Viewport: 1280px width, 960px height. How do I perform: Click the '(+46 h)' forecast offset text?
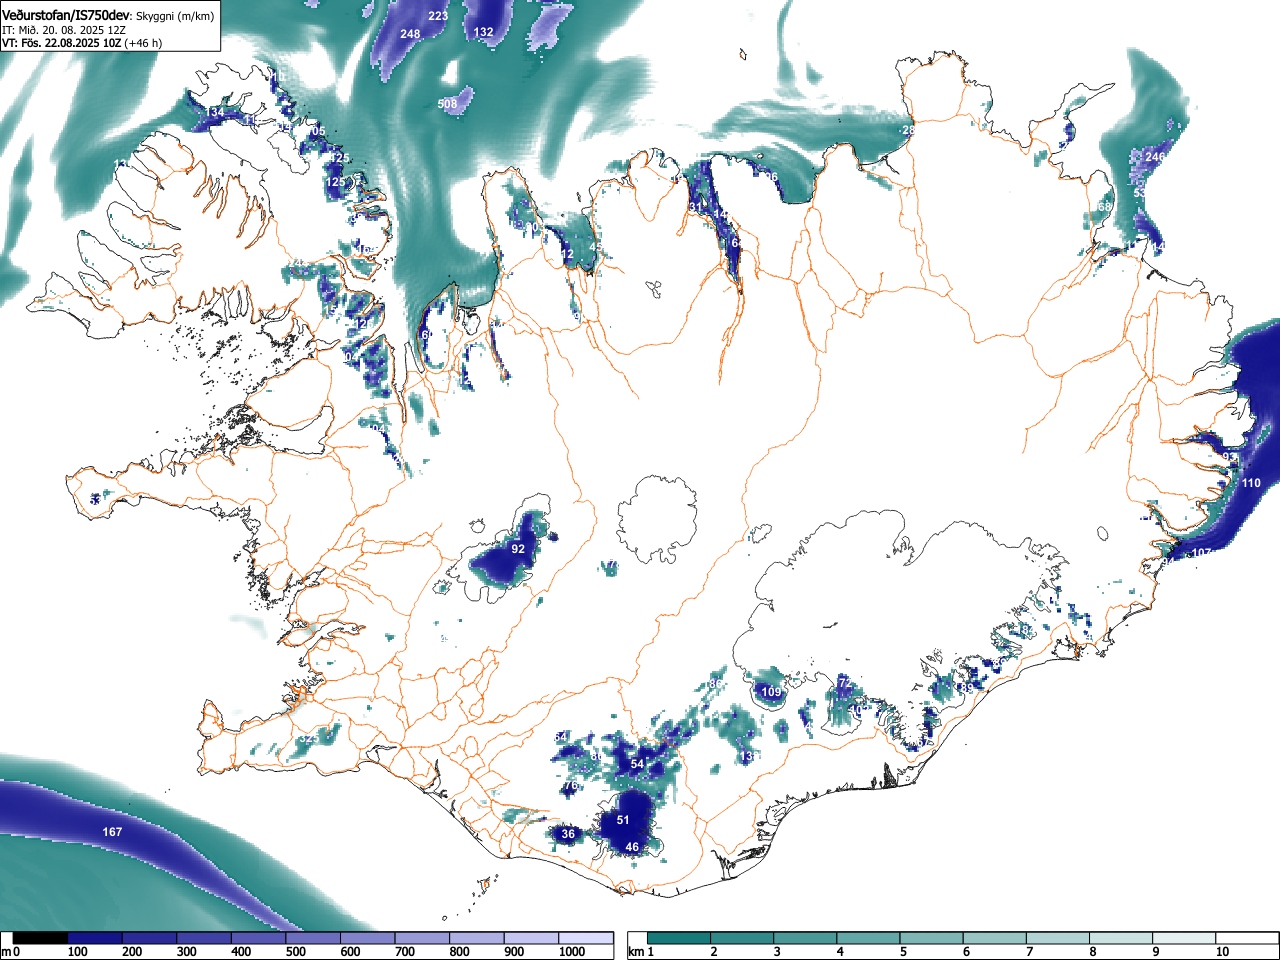pyautogui.click(x=144, y=43)
